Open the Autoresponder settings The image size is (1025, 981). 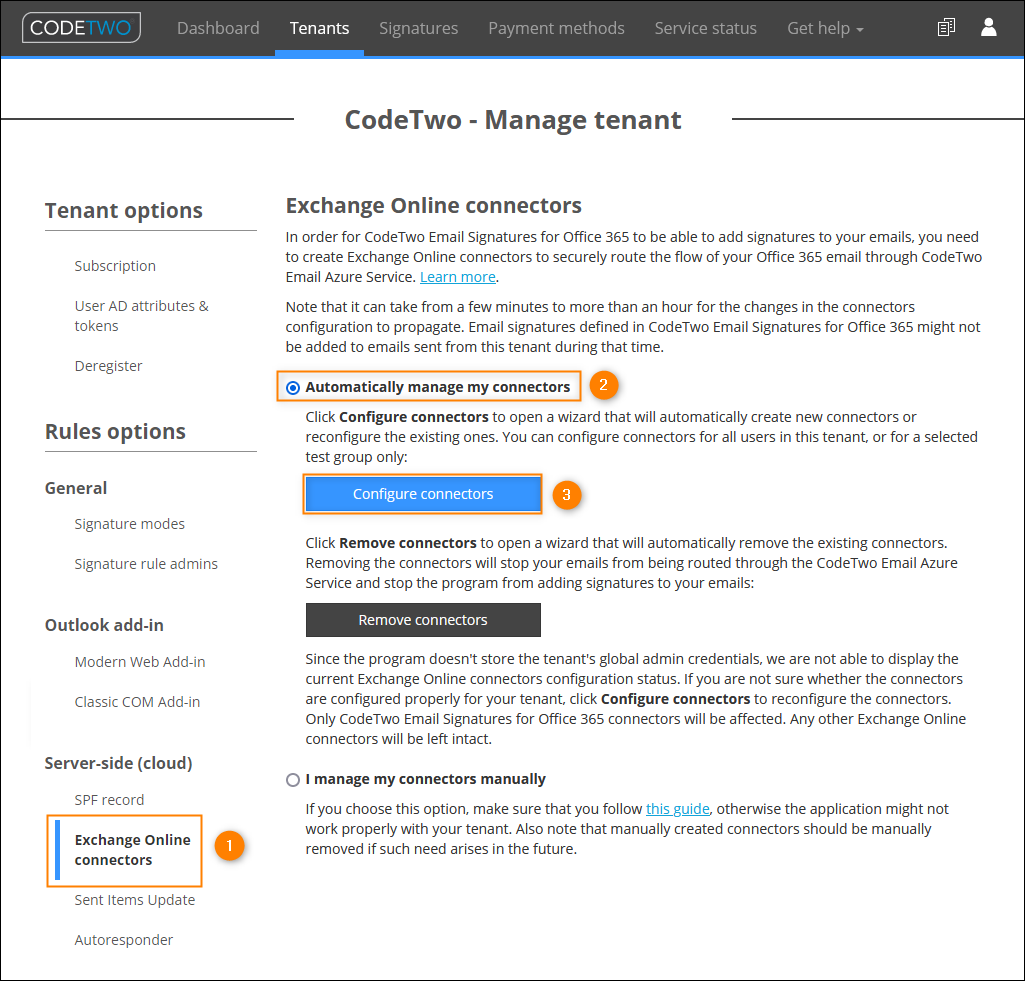click(123, 939)
